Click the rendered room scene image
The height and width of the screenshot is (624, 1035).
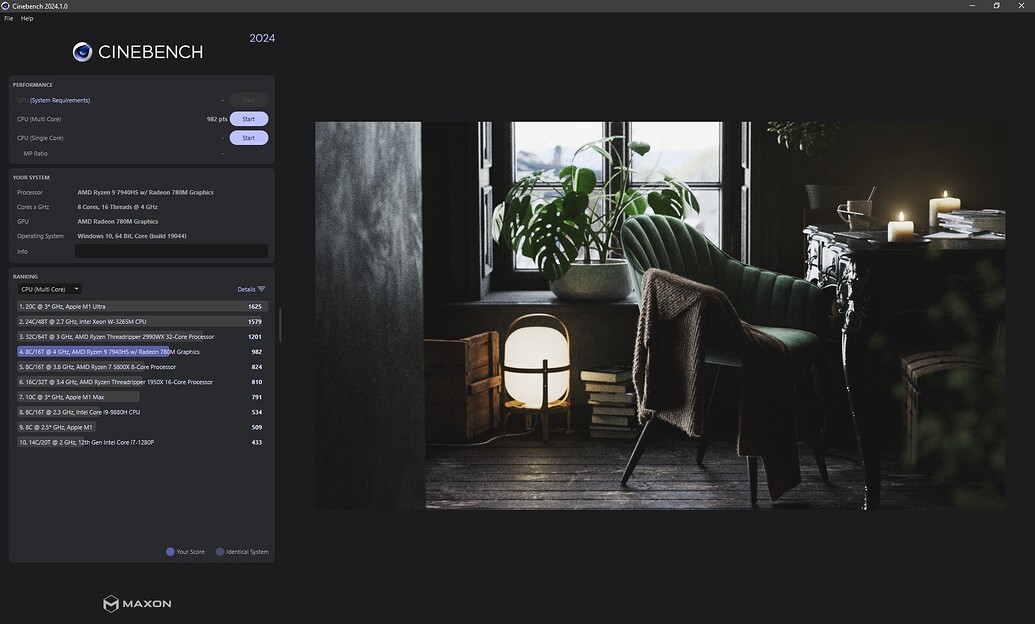(660, 315)
